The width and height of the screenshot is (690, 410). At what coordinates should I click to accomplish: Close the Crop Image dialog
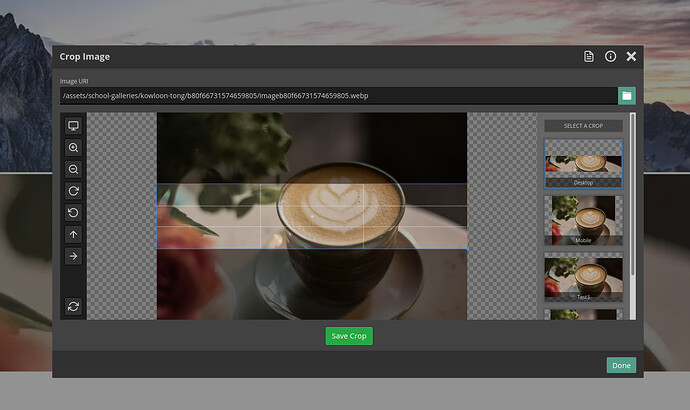tap(631, 56)
